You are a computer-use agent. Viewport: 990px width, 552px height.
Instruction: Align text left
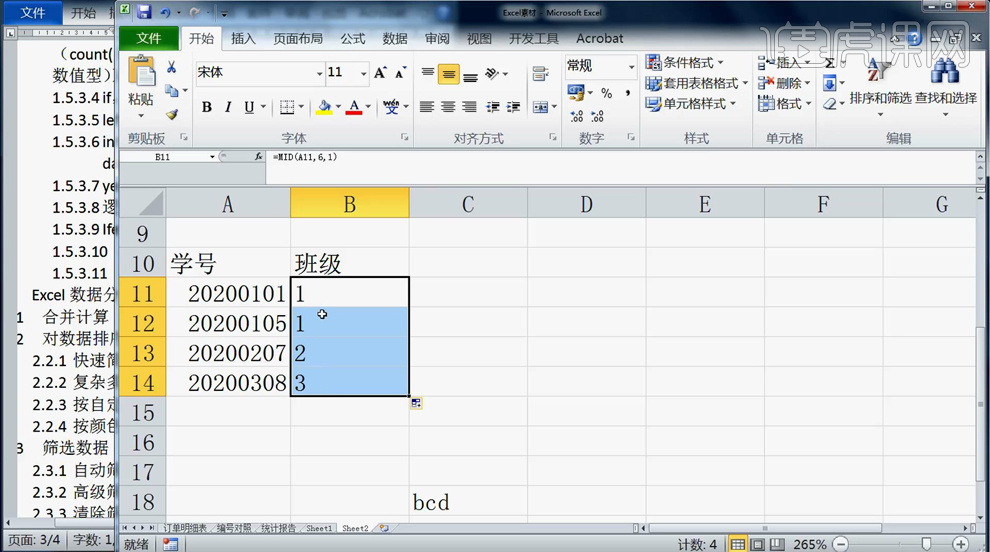pos(427,107)
